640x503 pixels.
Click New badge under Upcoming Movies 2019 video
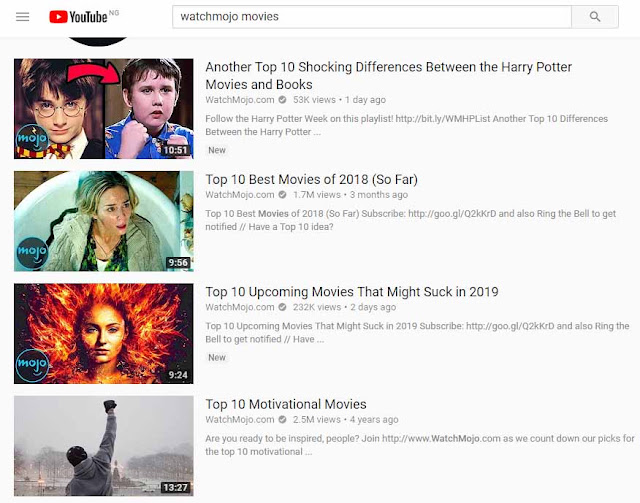click(217, 358)
